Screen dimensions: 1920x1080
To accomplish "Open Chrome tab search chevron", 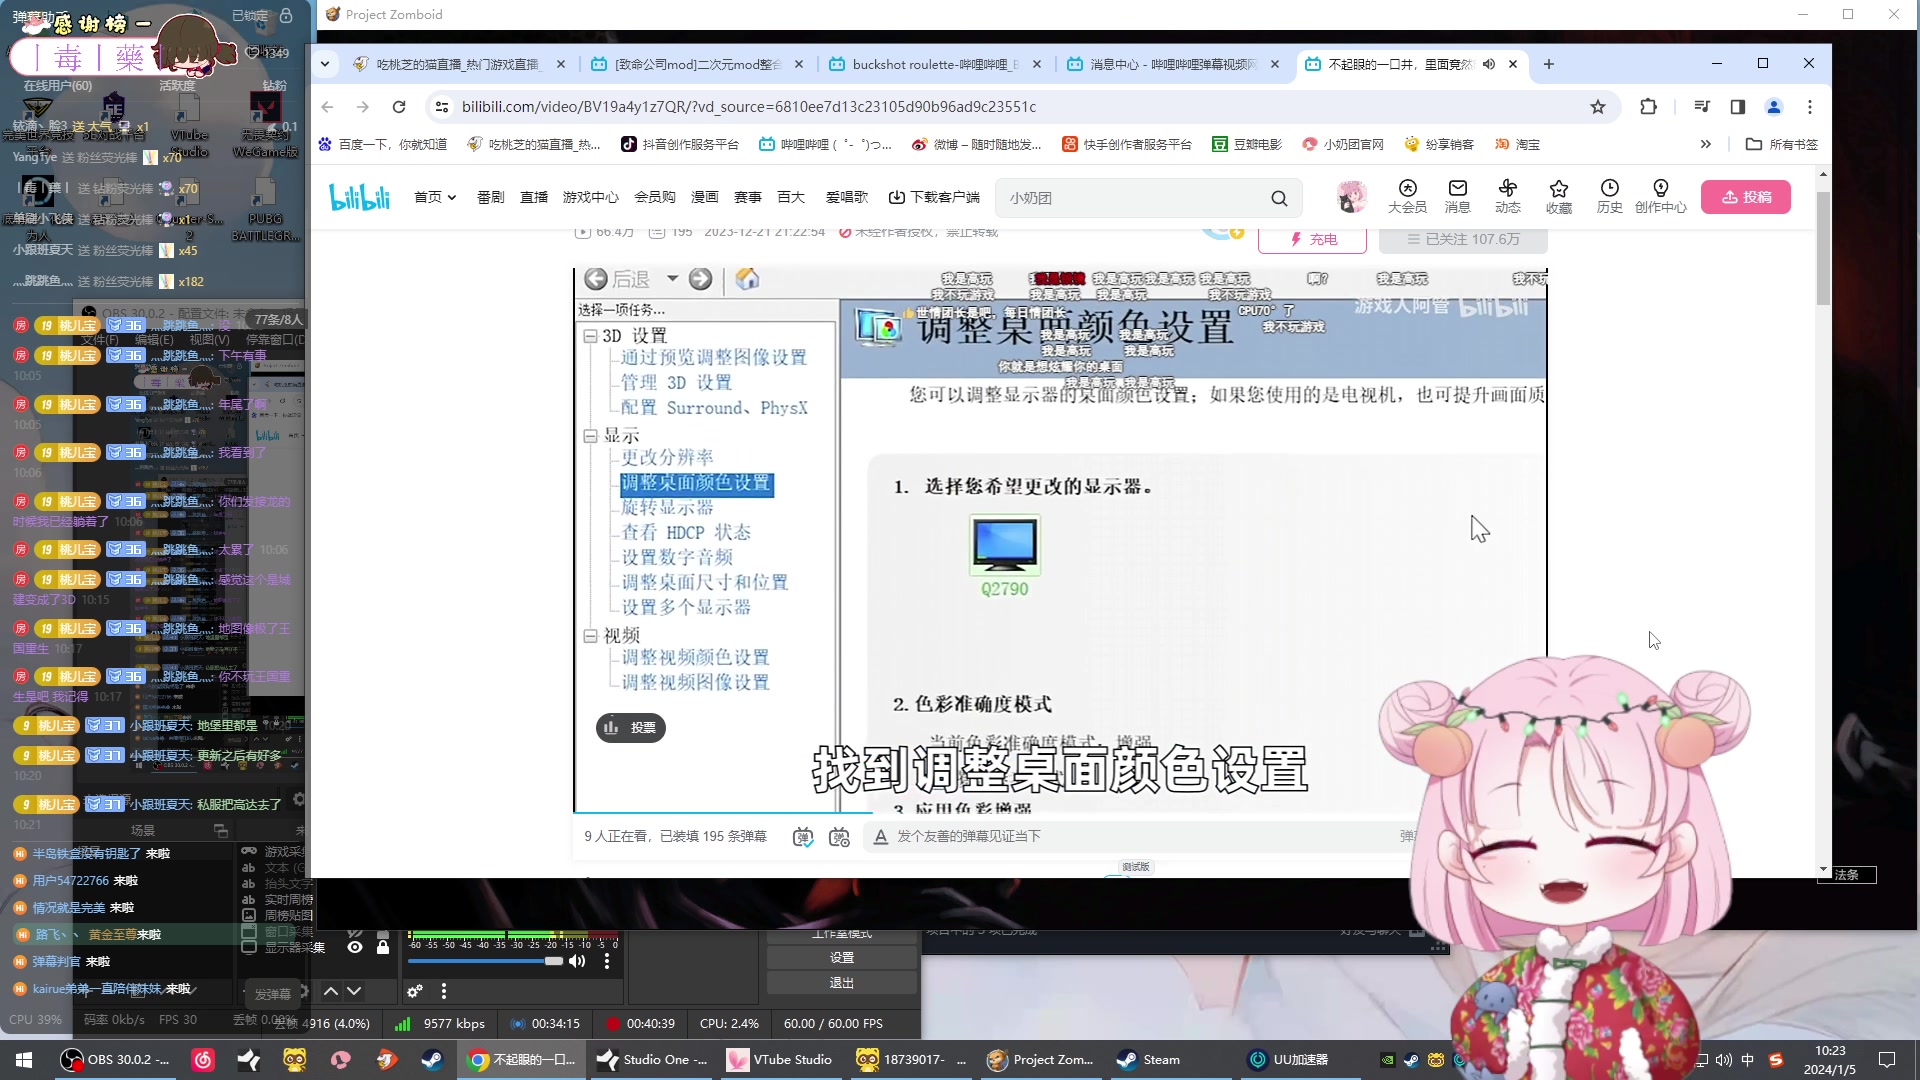I will click(x=325, y=64).
